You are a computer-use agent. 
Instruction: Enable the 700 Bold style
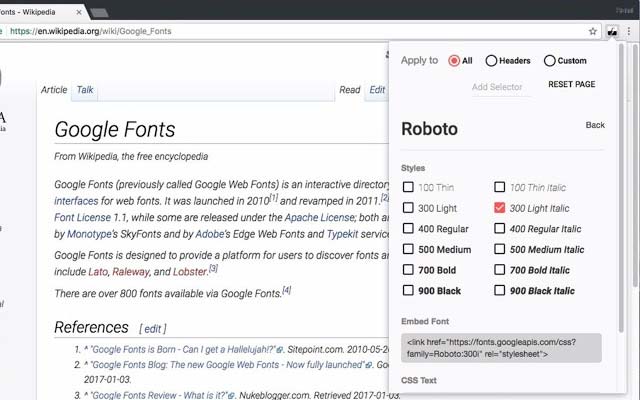[408, 270]
